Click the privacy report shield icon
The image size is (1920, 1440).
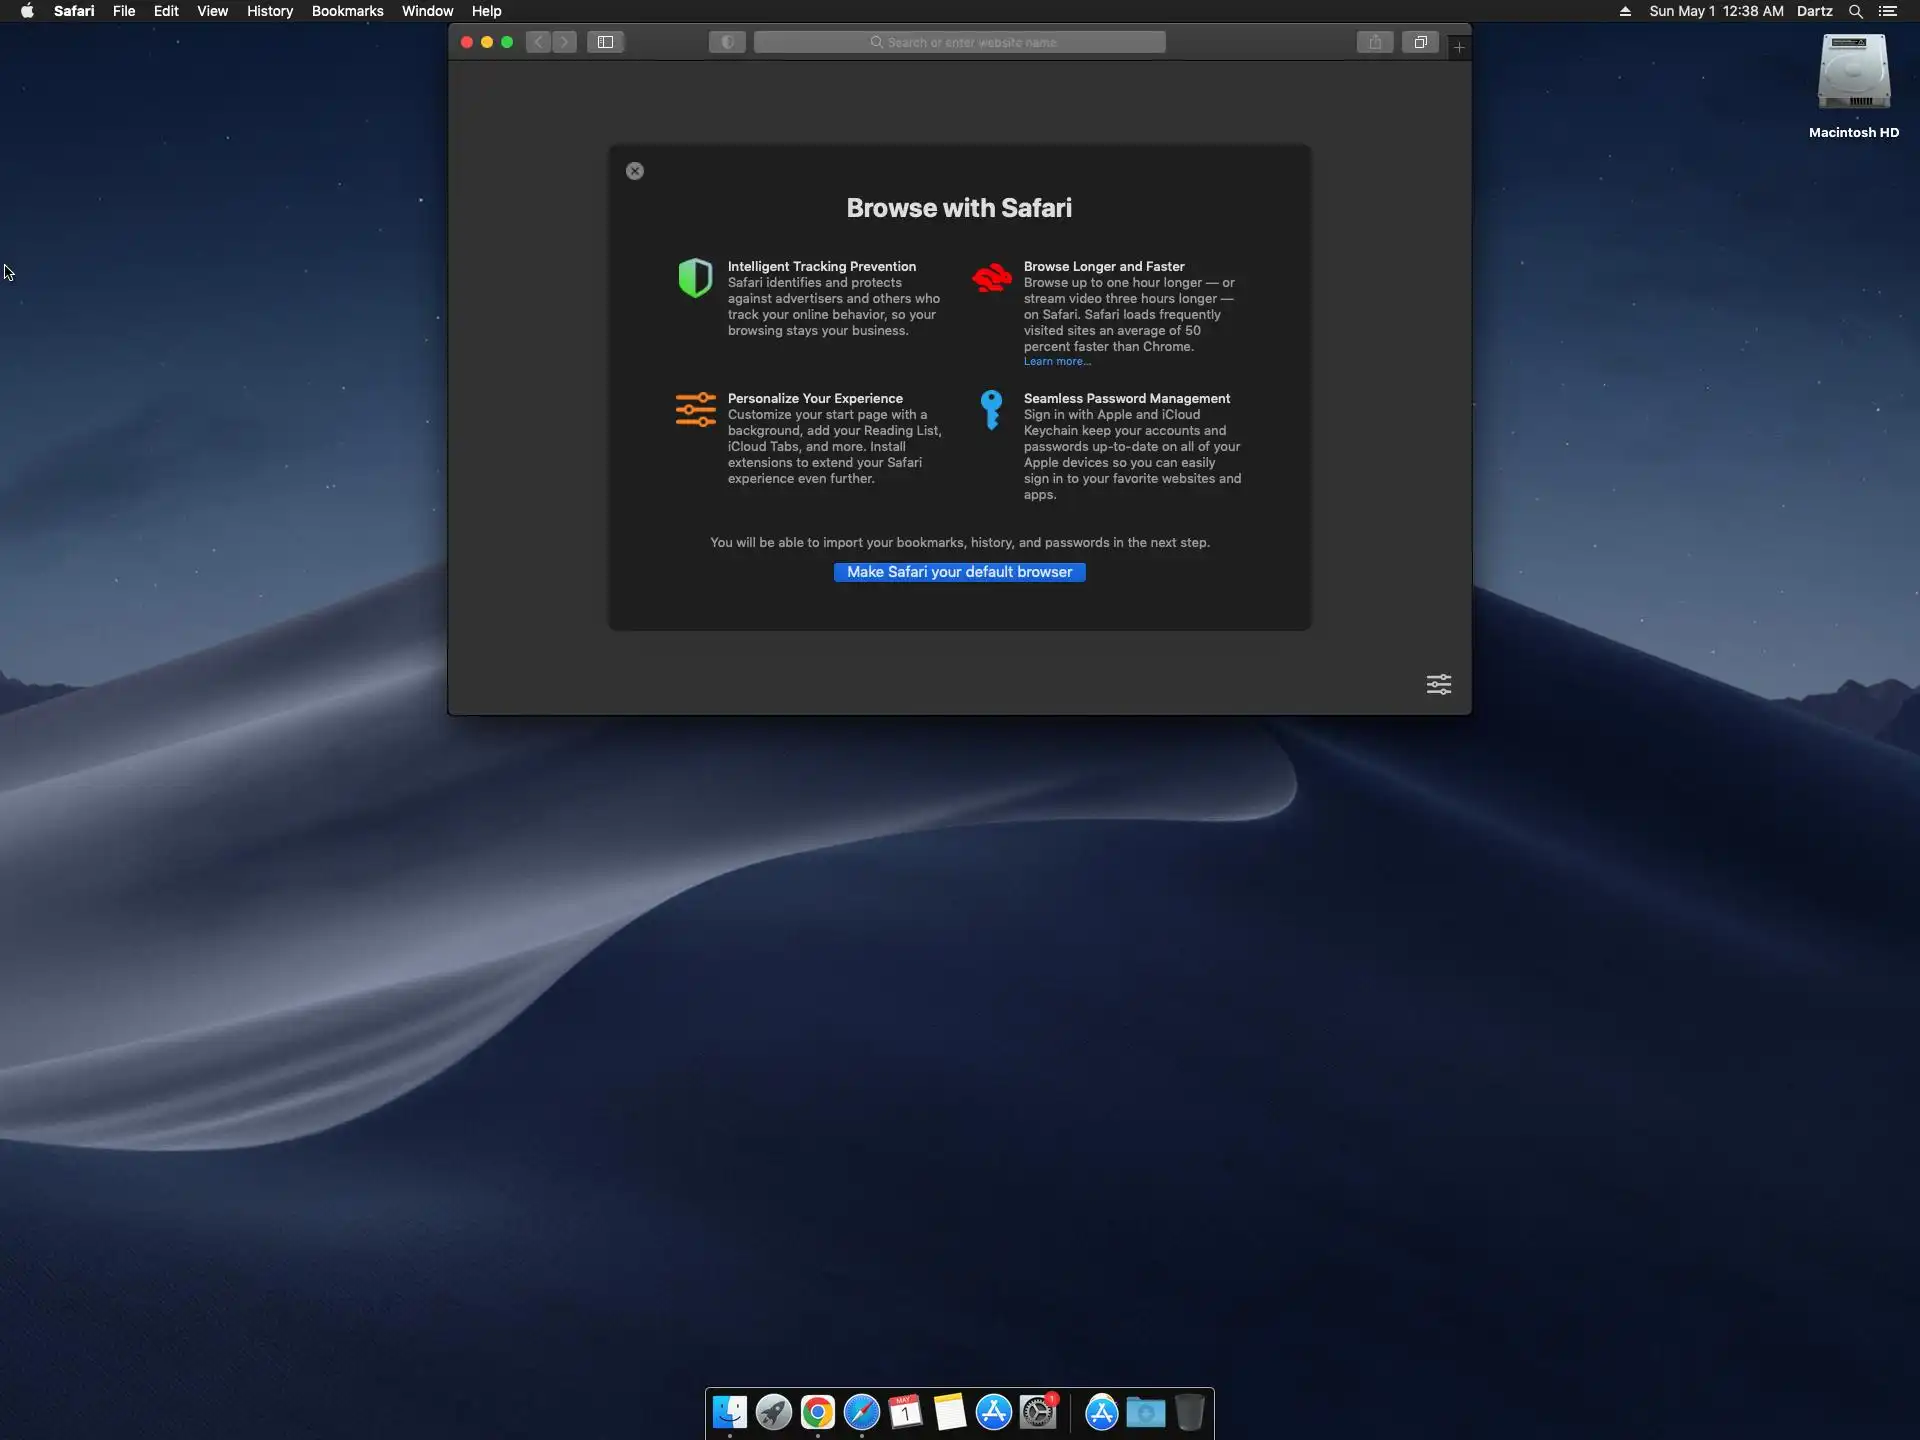point(727,42)
